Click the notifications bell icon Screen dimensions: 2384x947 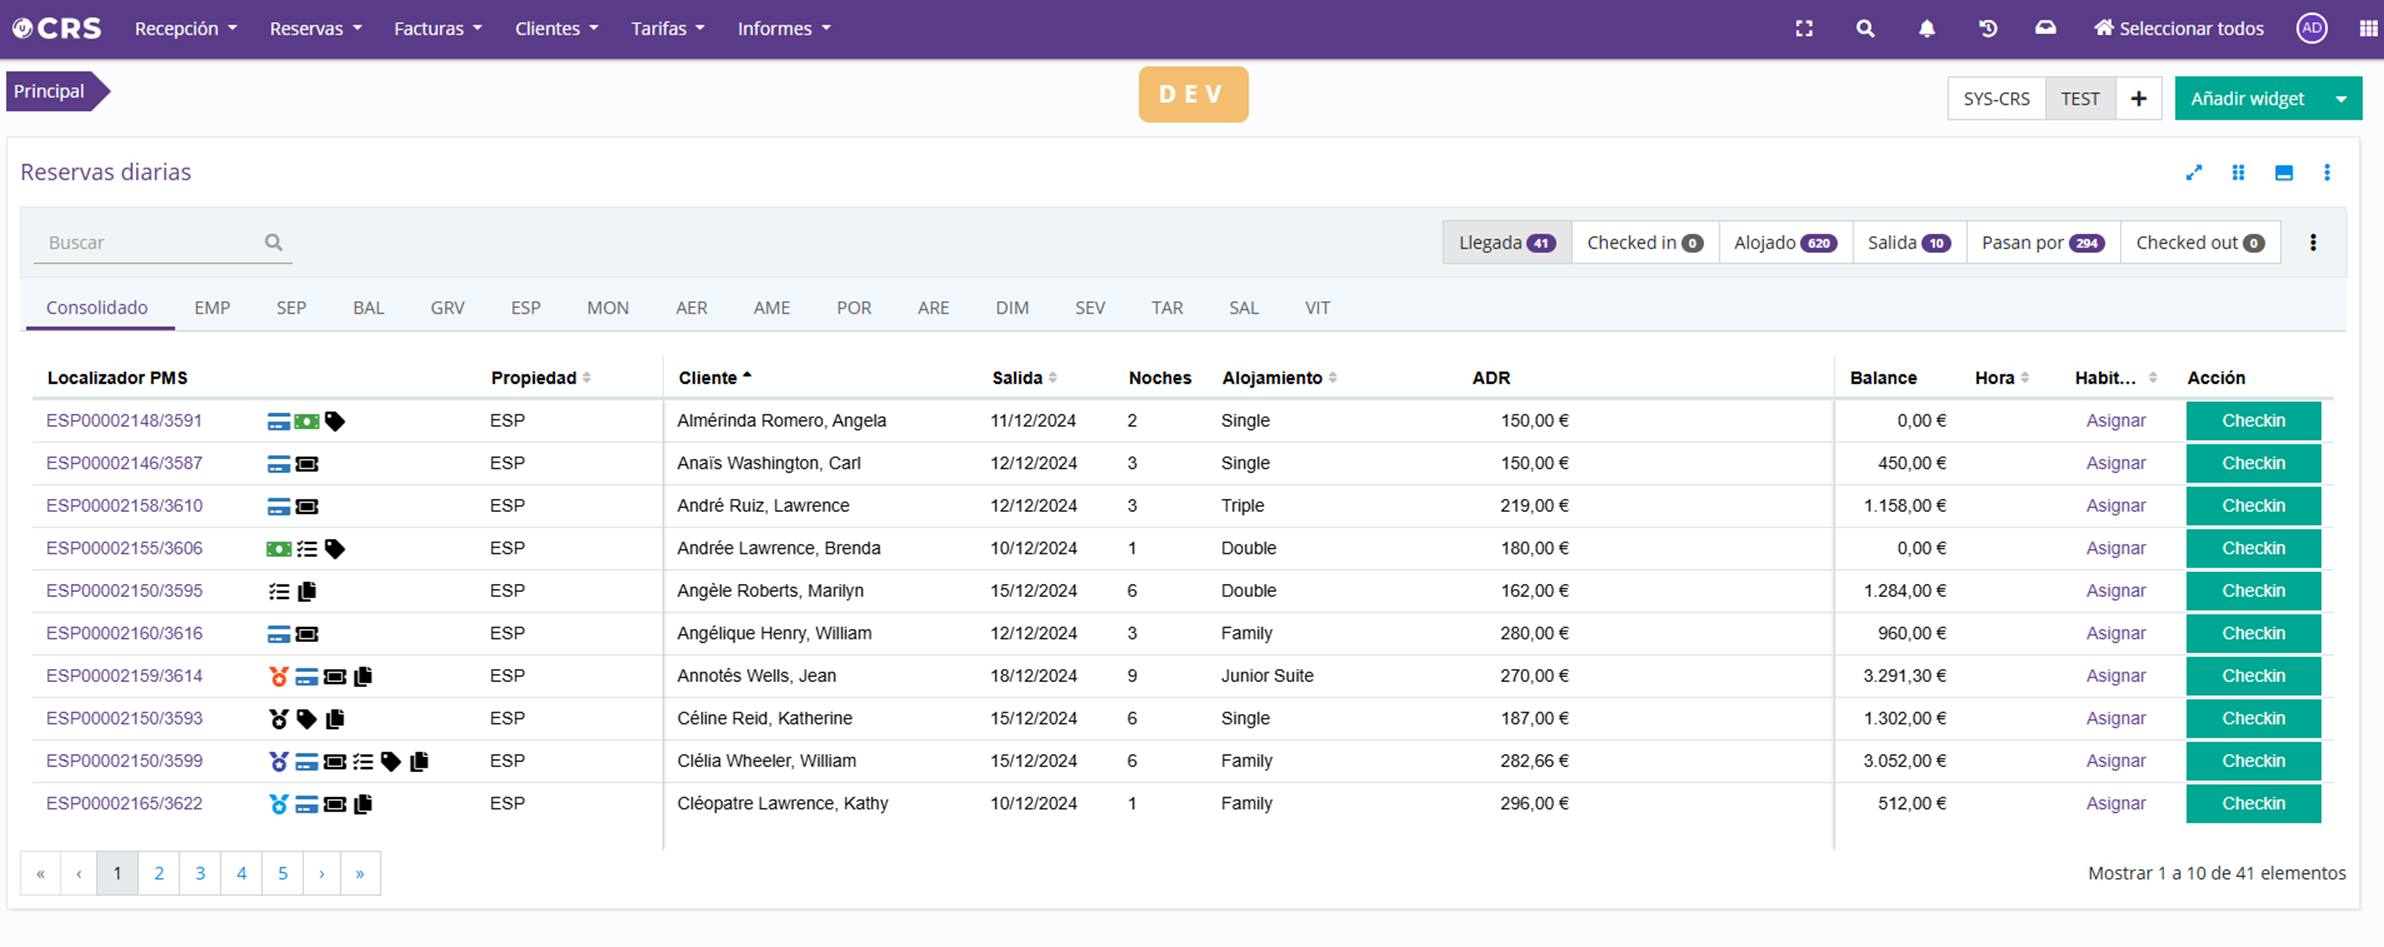point(1926,29)
